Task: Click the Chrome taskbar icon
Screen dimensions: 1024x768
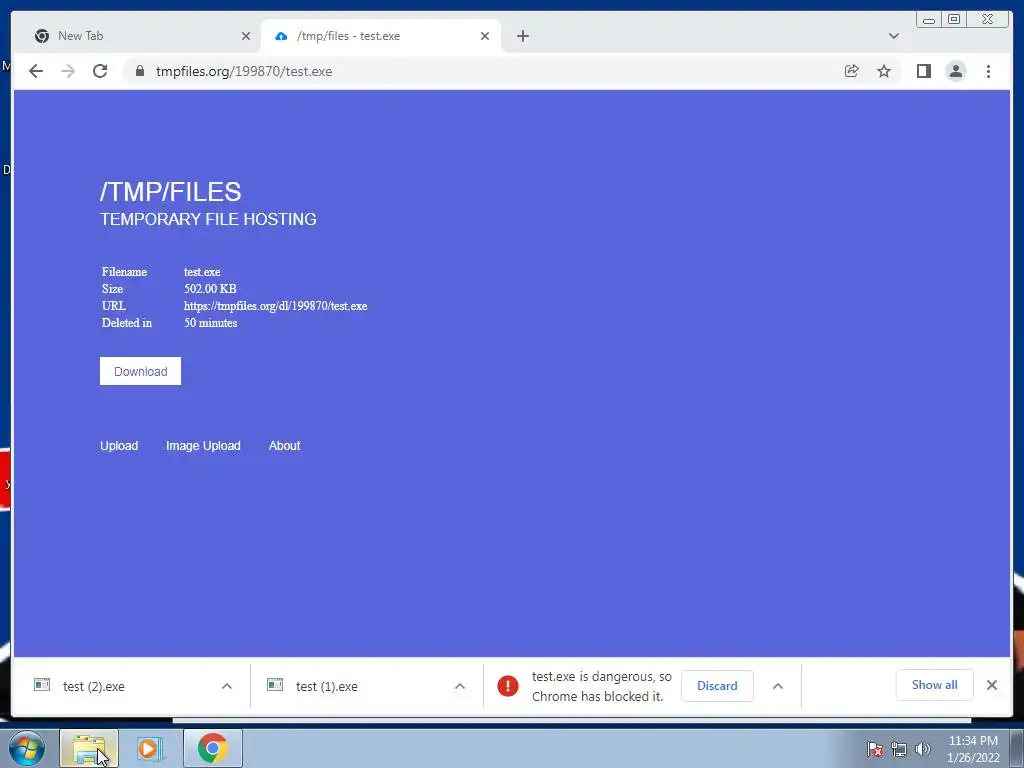Action: point(212,748)
